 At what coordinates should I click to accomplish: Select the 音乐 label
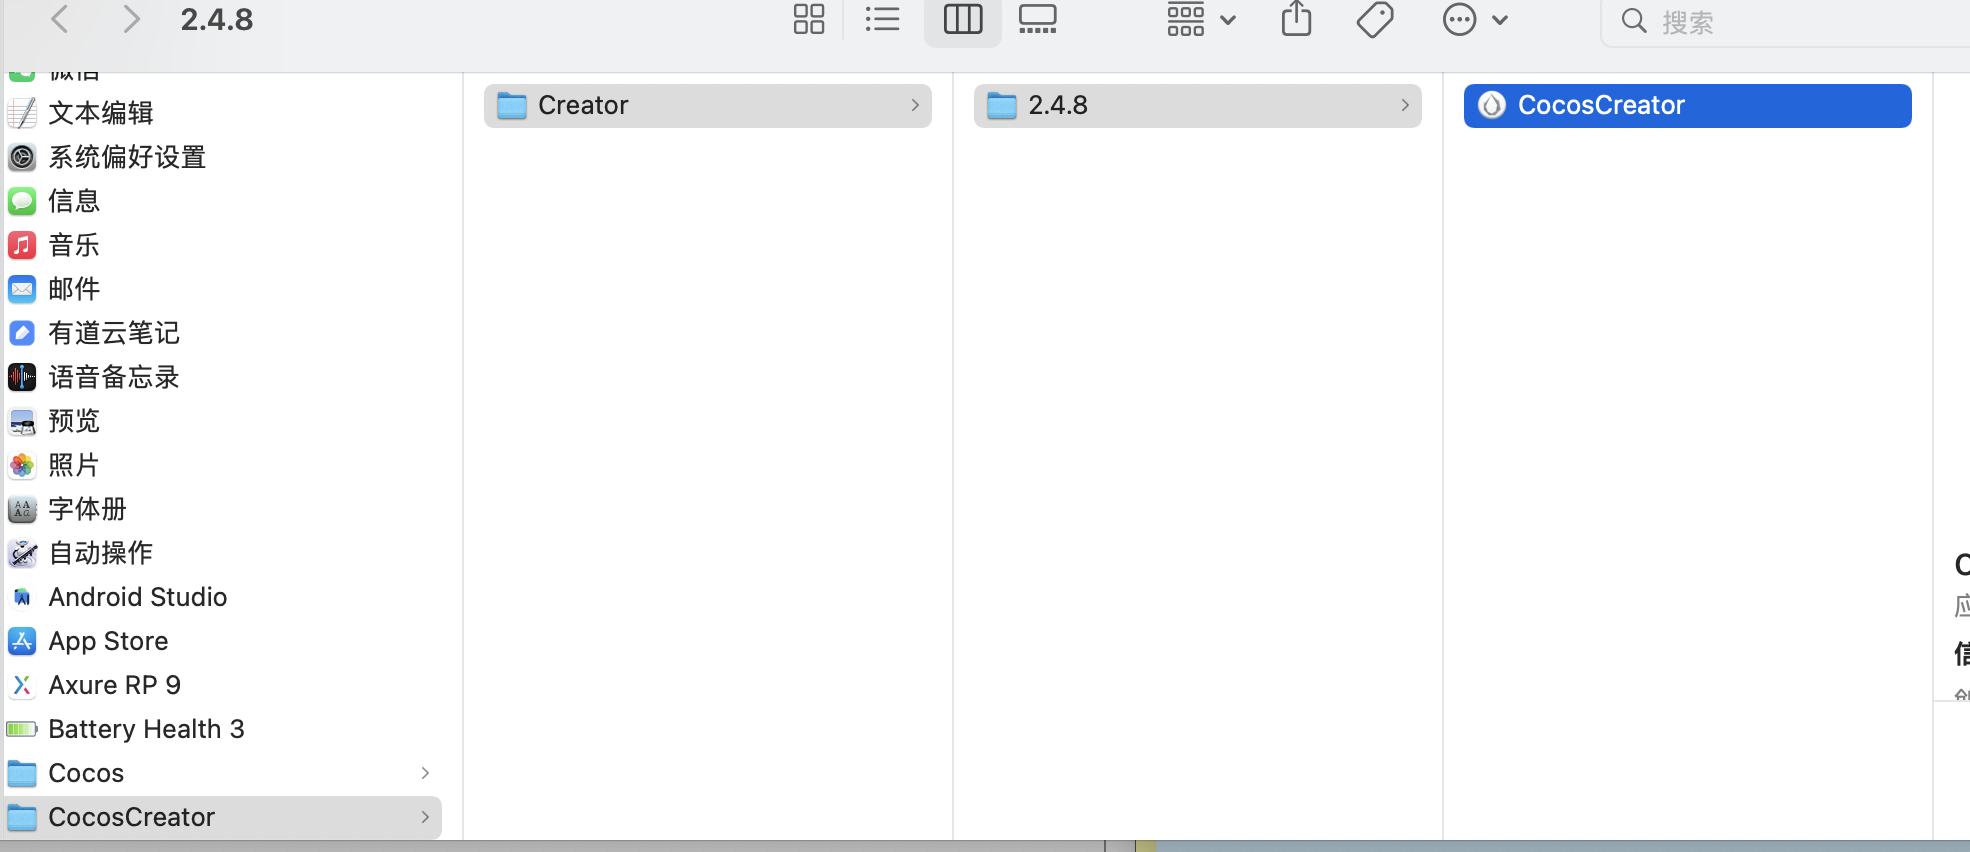[x=74, y=245]
